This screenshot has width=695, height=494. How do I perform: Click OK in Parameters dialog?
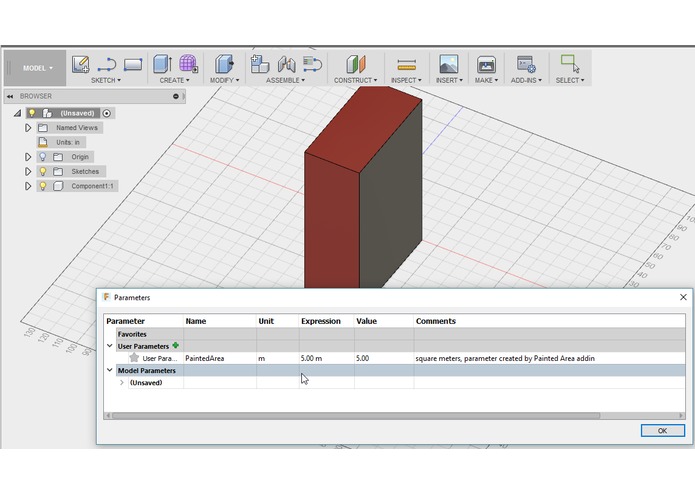click(663, 430)
